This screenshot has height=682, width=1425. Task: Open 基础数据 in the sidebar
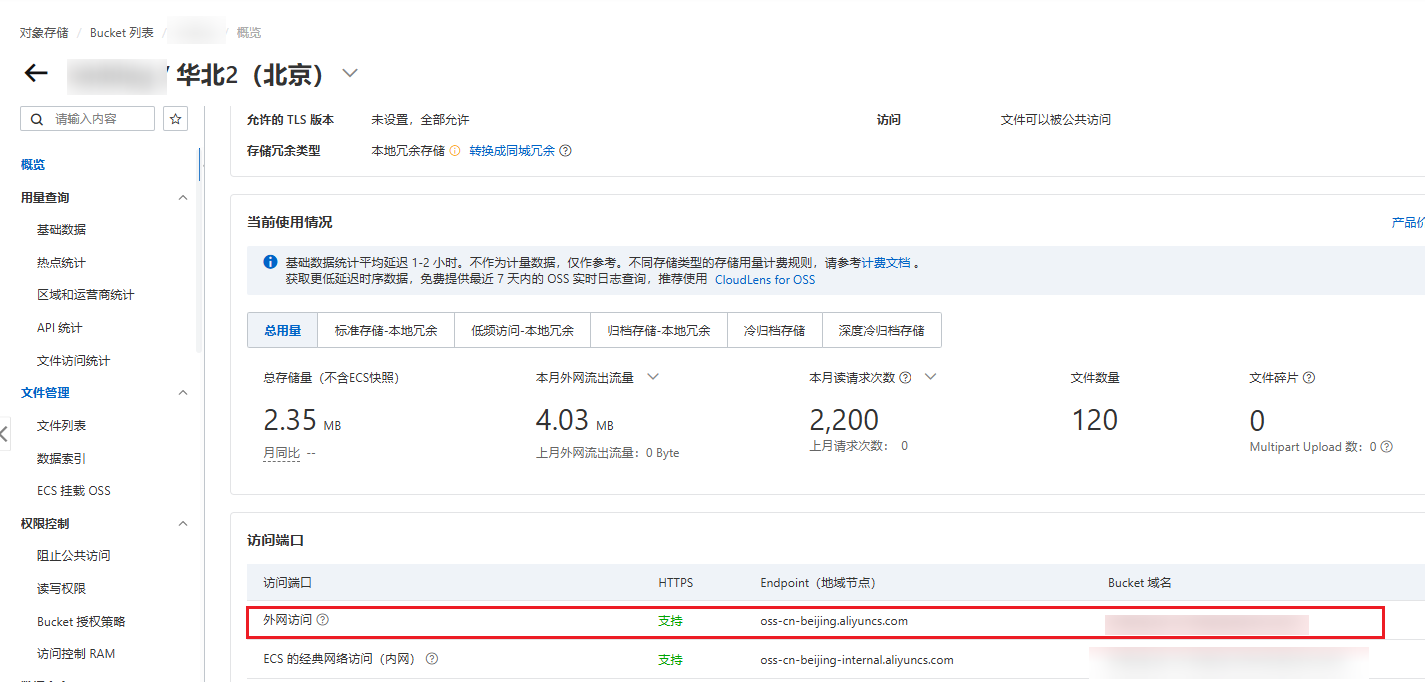[61, 230]
